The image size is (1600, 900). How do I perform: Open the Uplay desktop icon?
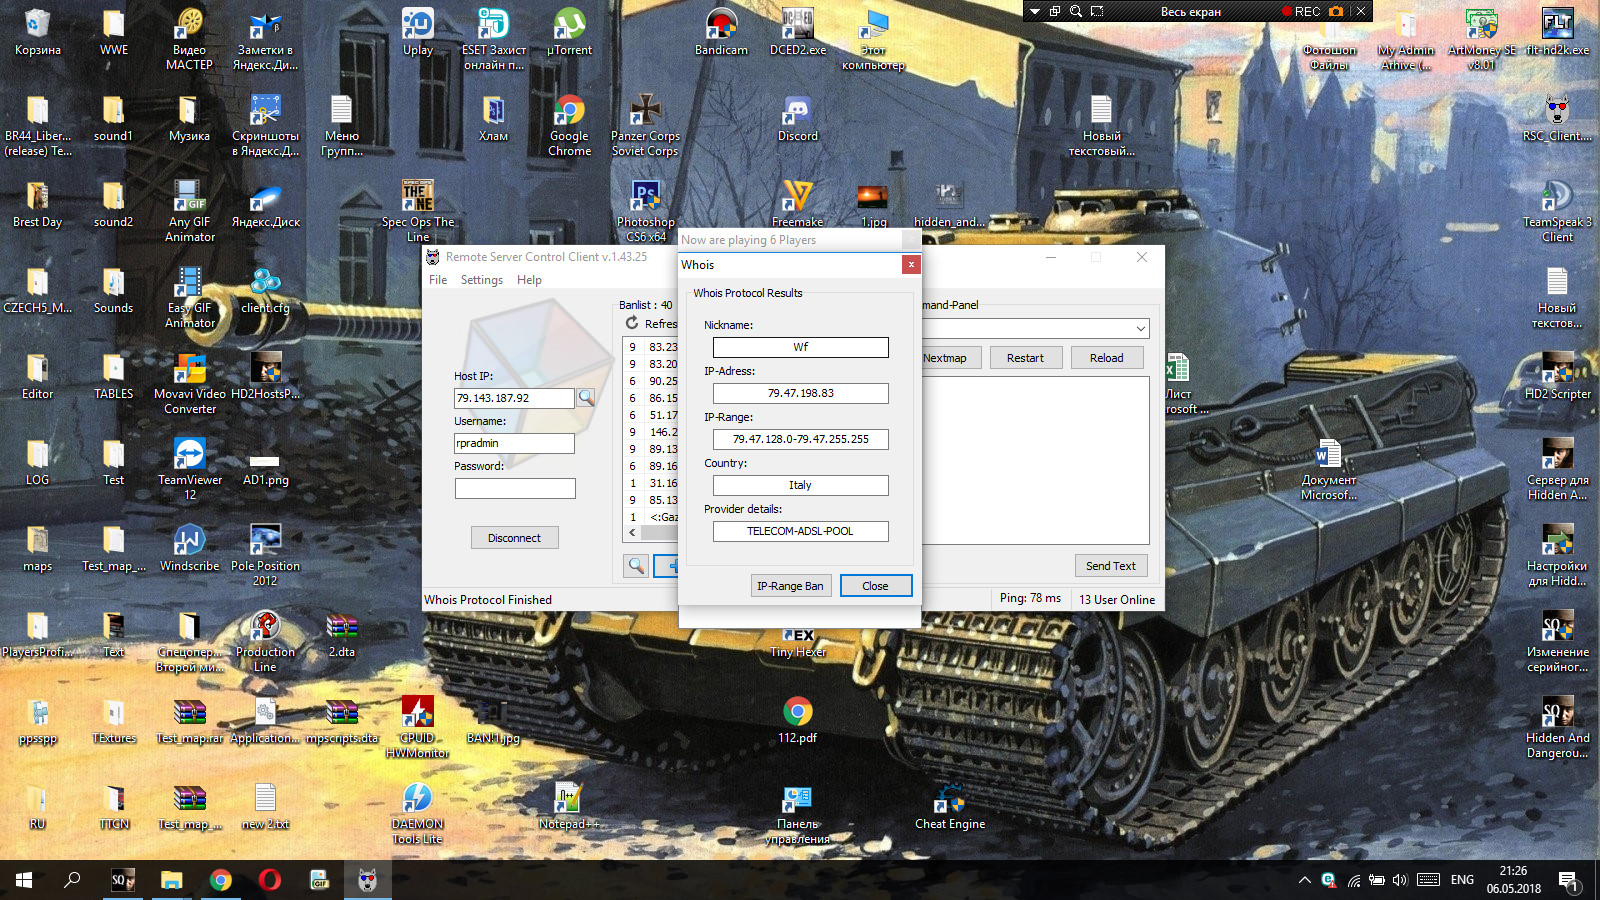tap(418, 33)
